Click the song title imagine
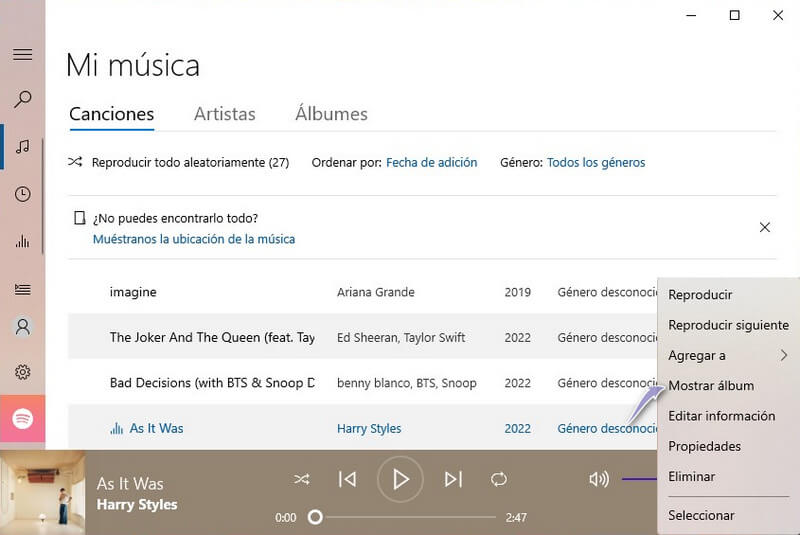The image size is (800, 535). point(133,292)
